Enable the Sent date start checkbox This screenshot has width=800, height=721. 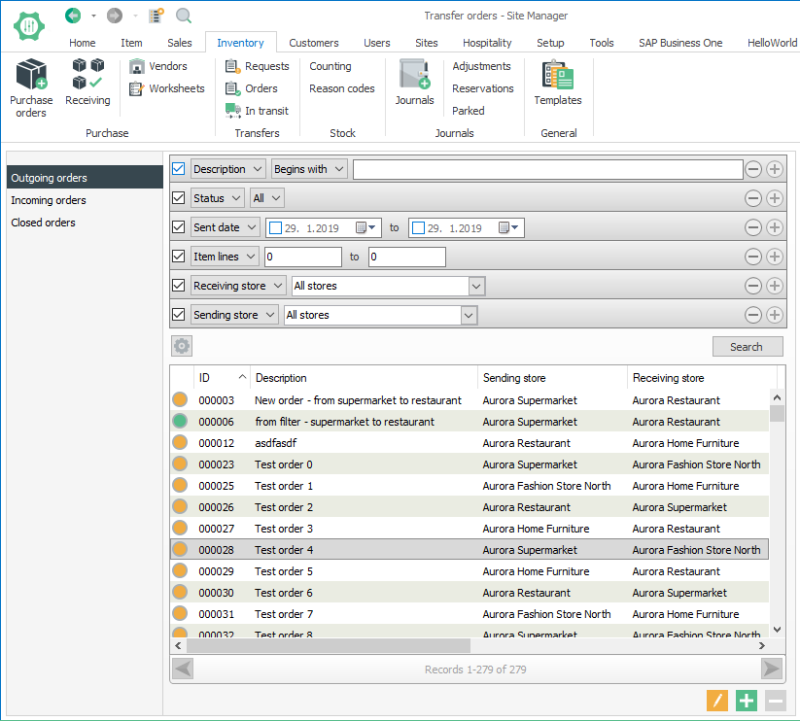275,228
